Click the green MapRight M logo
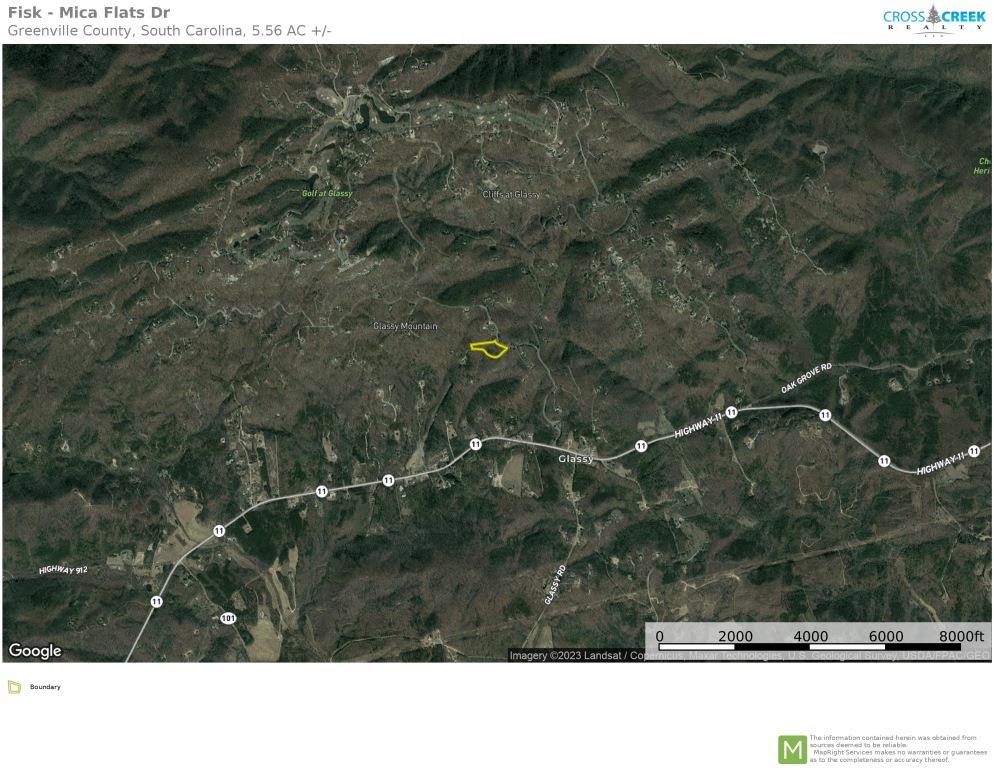Screen dimensions: 994x768 pyautogui.click(x=792, y=748)
